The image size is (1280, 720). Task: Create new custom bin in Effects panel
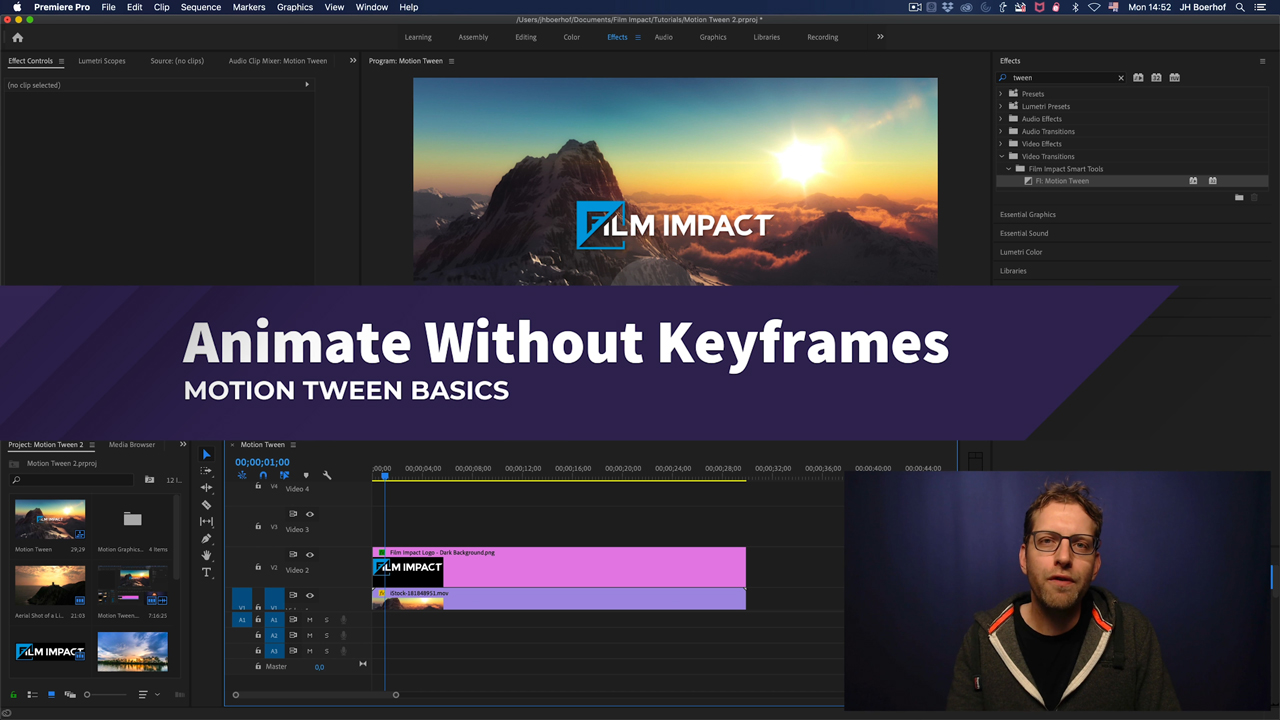pos(1239,198)
